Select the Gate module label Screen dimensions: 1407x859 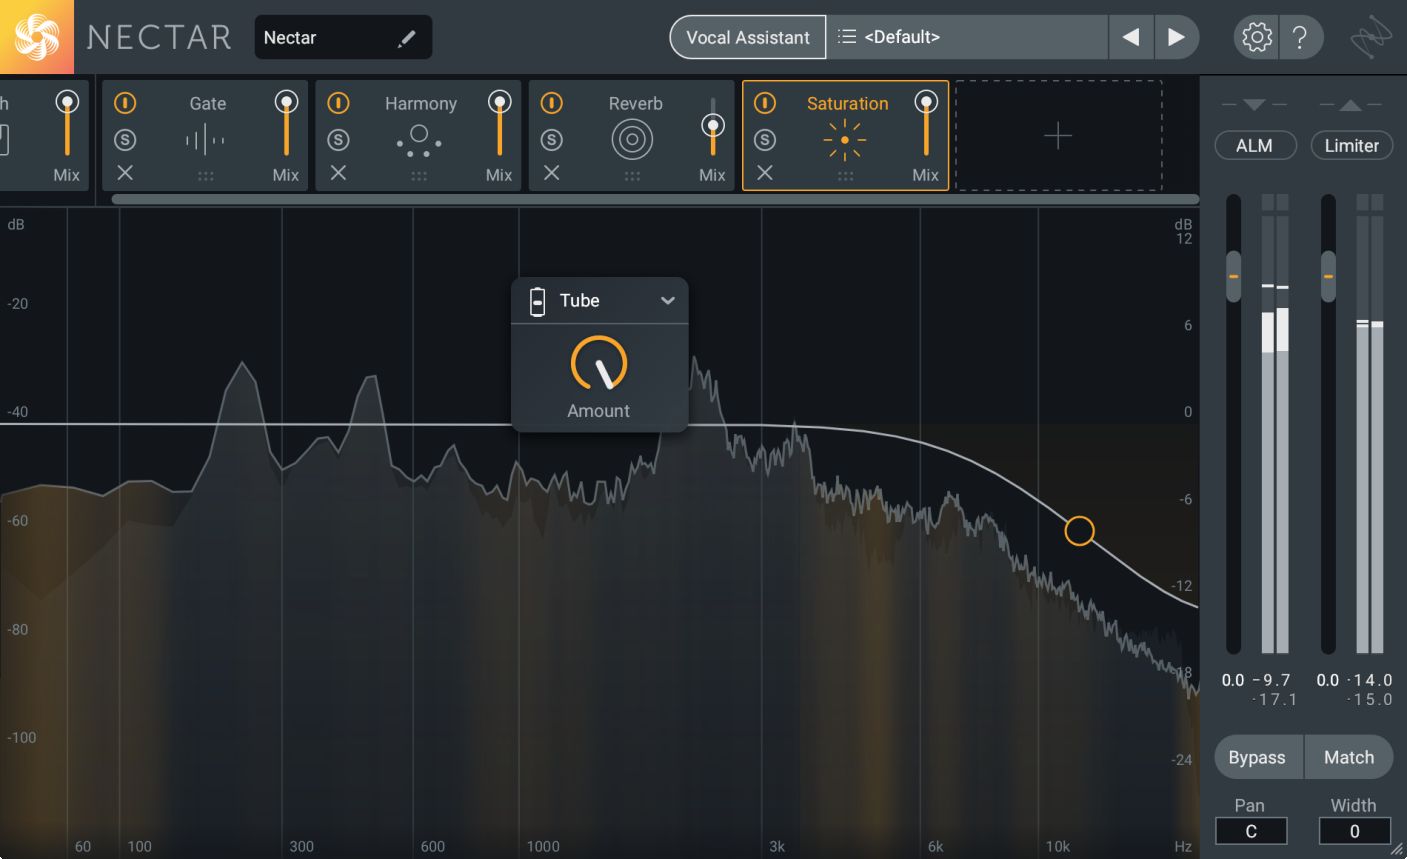click(207, 103)
